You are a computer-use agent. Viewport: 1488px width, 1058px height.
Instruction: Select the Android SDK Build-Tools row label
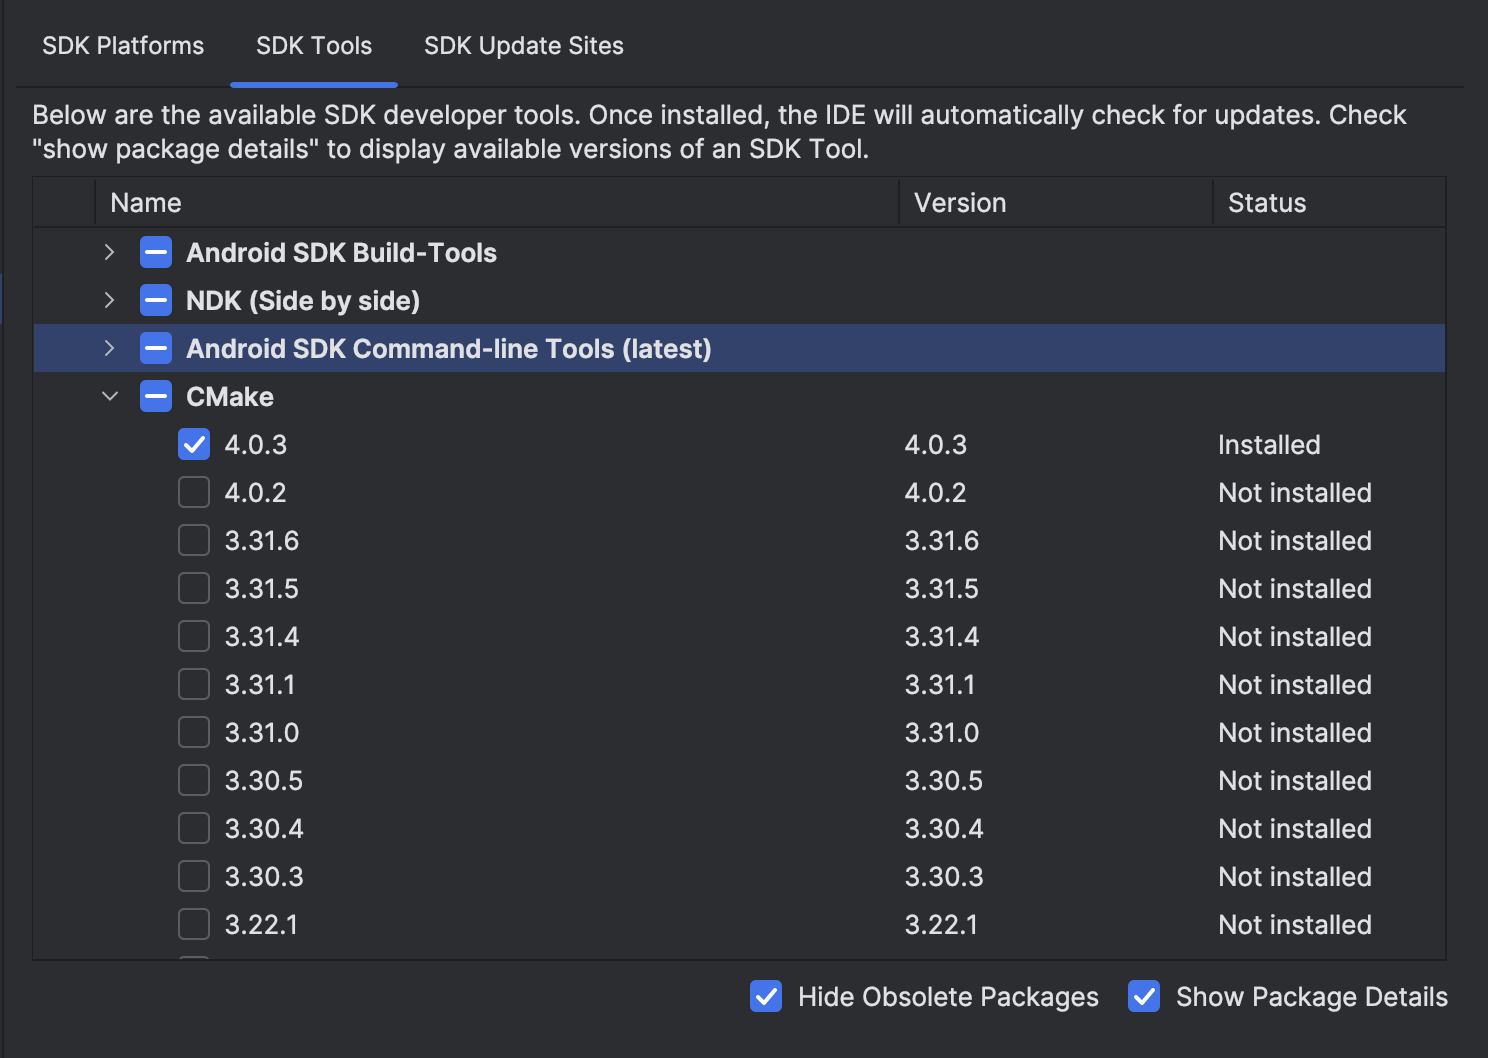coord(341,253)
